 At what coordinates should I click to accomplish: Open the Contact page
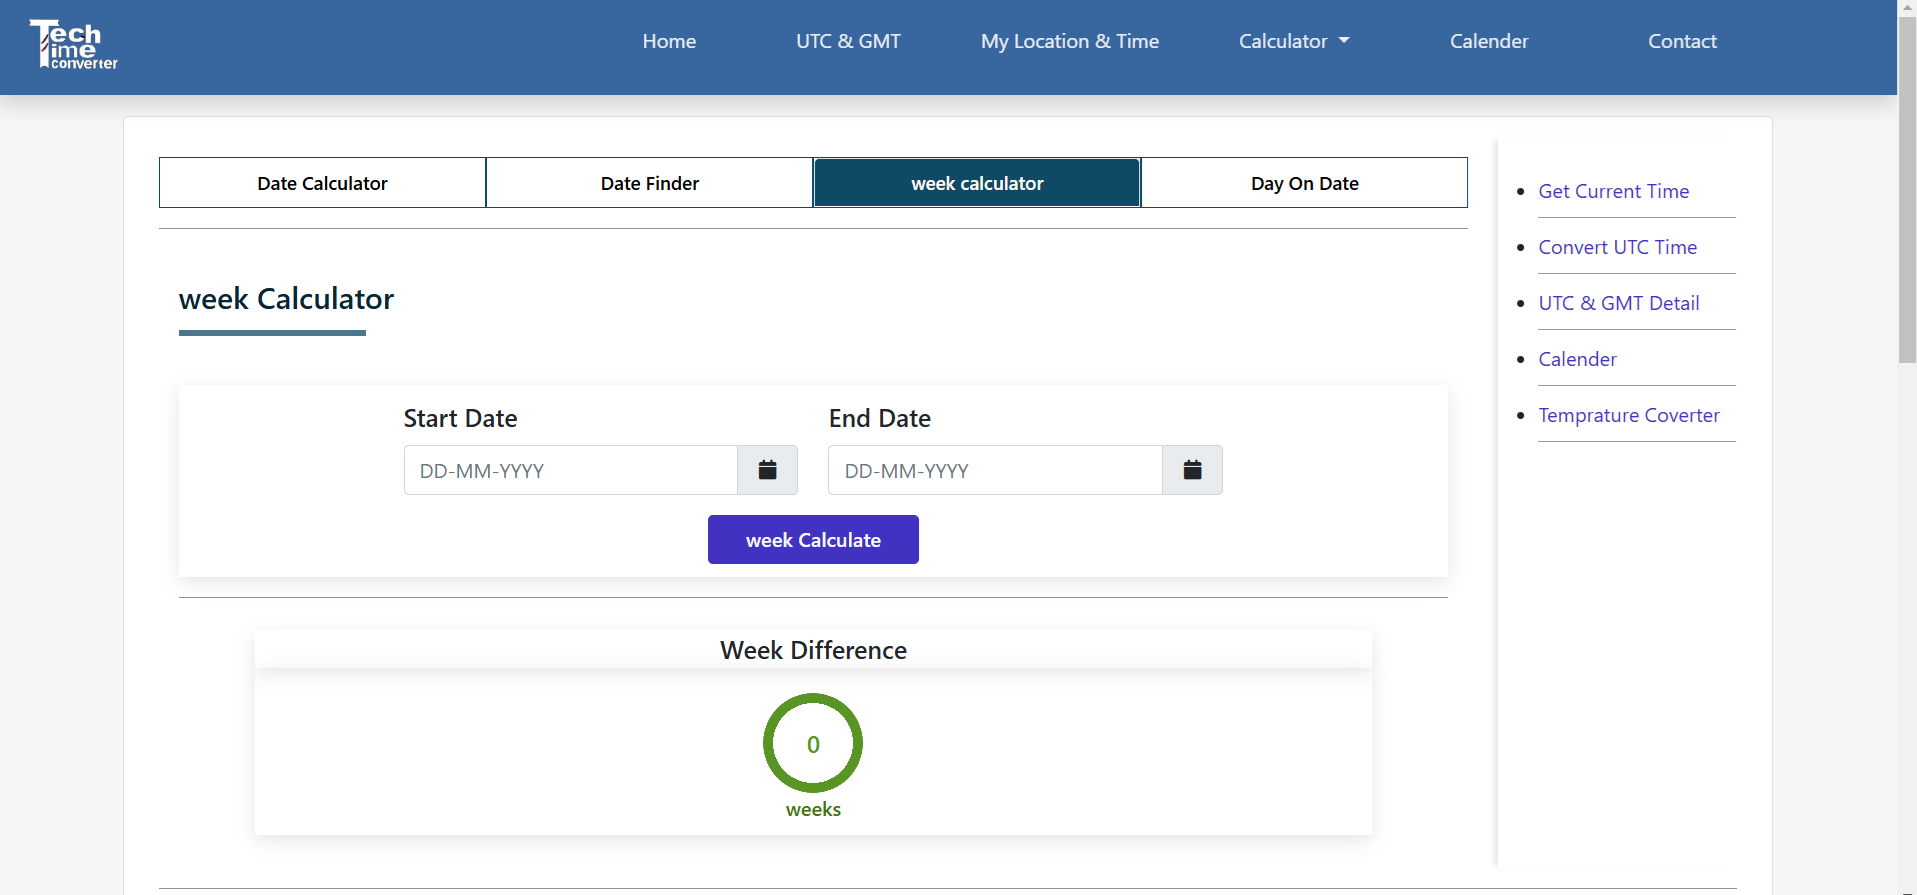click(1682, 41)
